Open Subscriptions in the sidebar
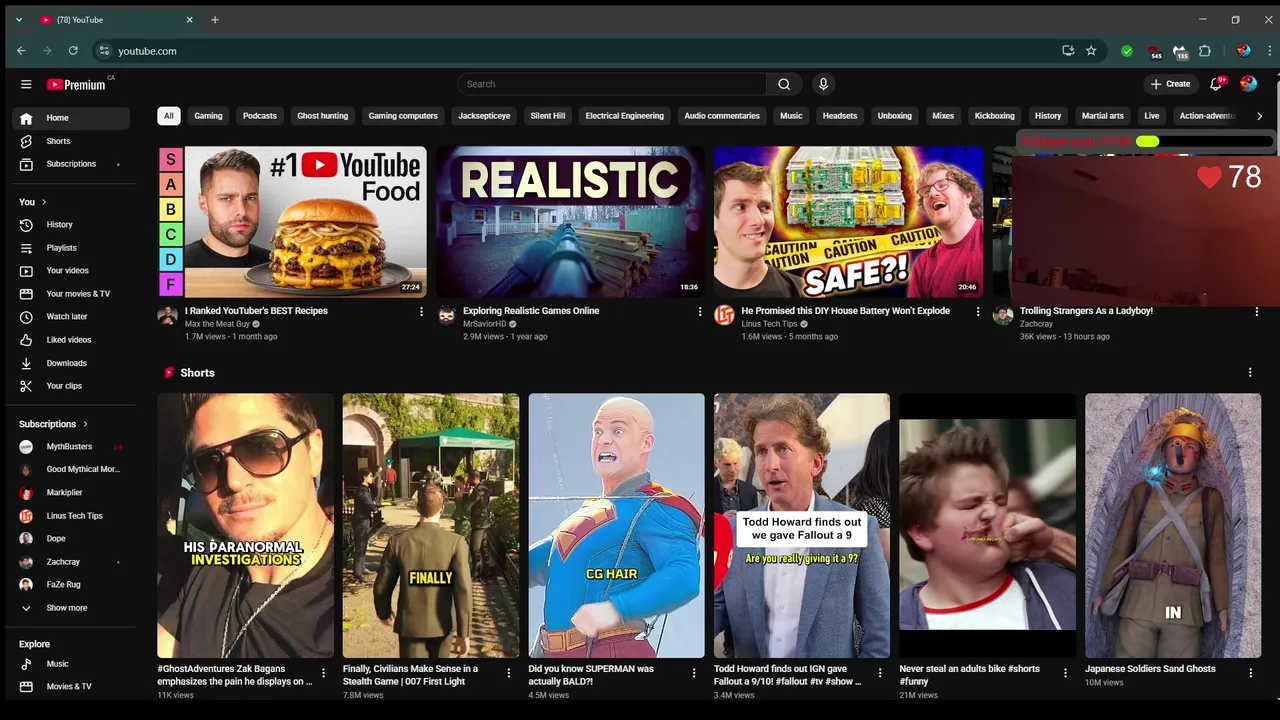Screen dimensions: 1280x720 point(71,164)
